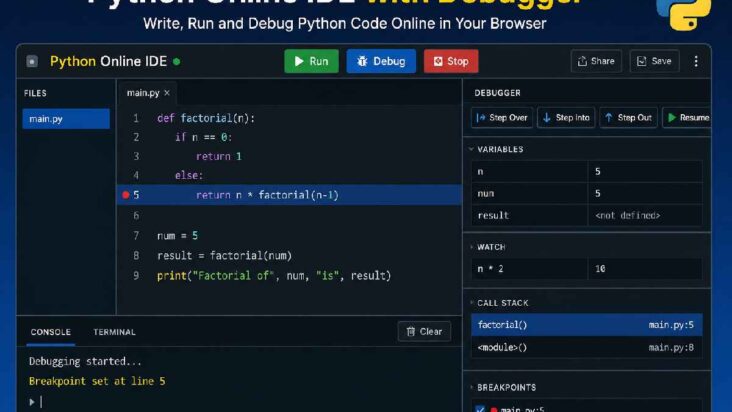732x412 pixels.
Task: Click the 'else:' code line
Action: tap(189, 175)
